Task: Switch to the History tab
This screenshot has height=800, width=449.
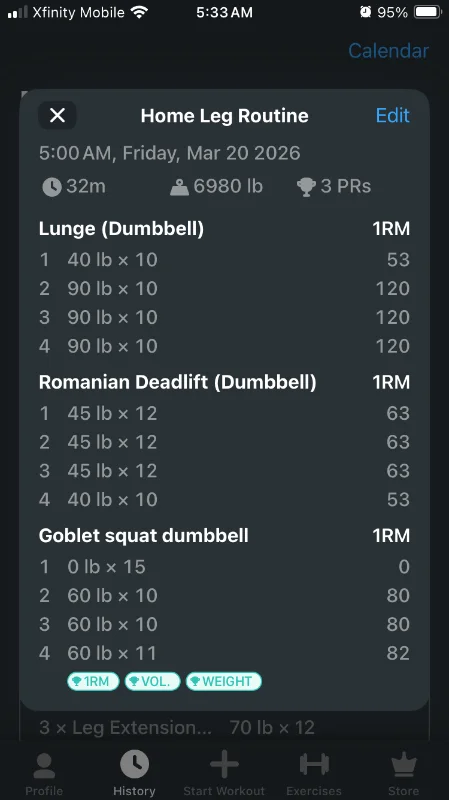Action: click(134, 774)
